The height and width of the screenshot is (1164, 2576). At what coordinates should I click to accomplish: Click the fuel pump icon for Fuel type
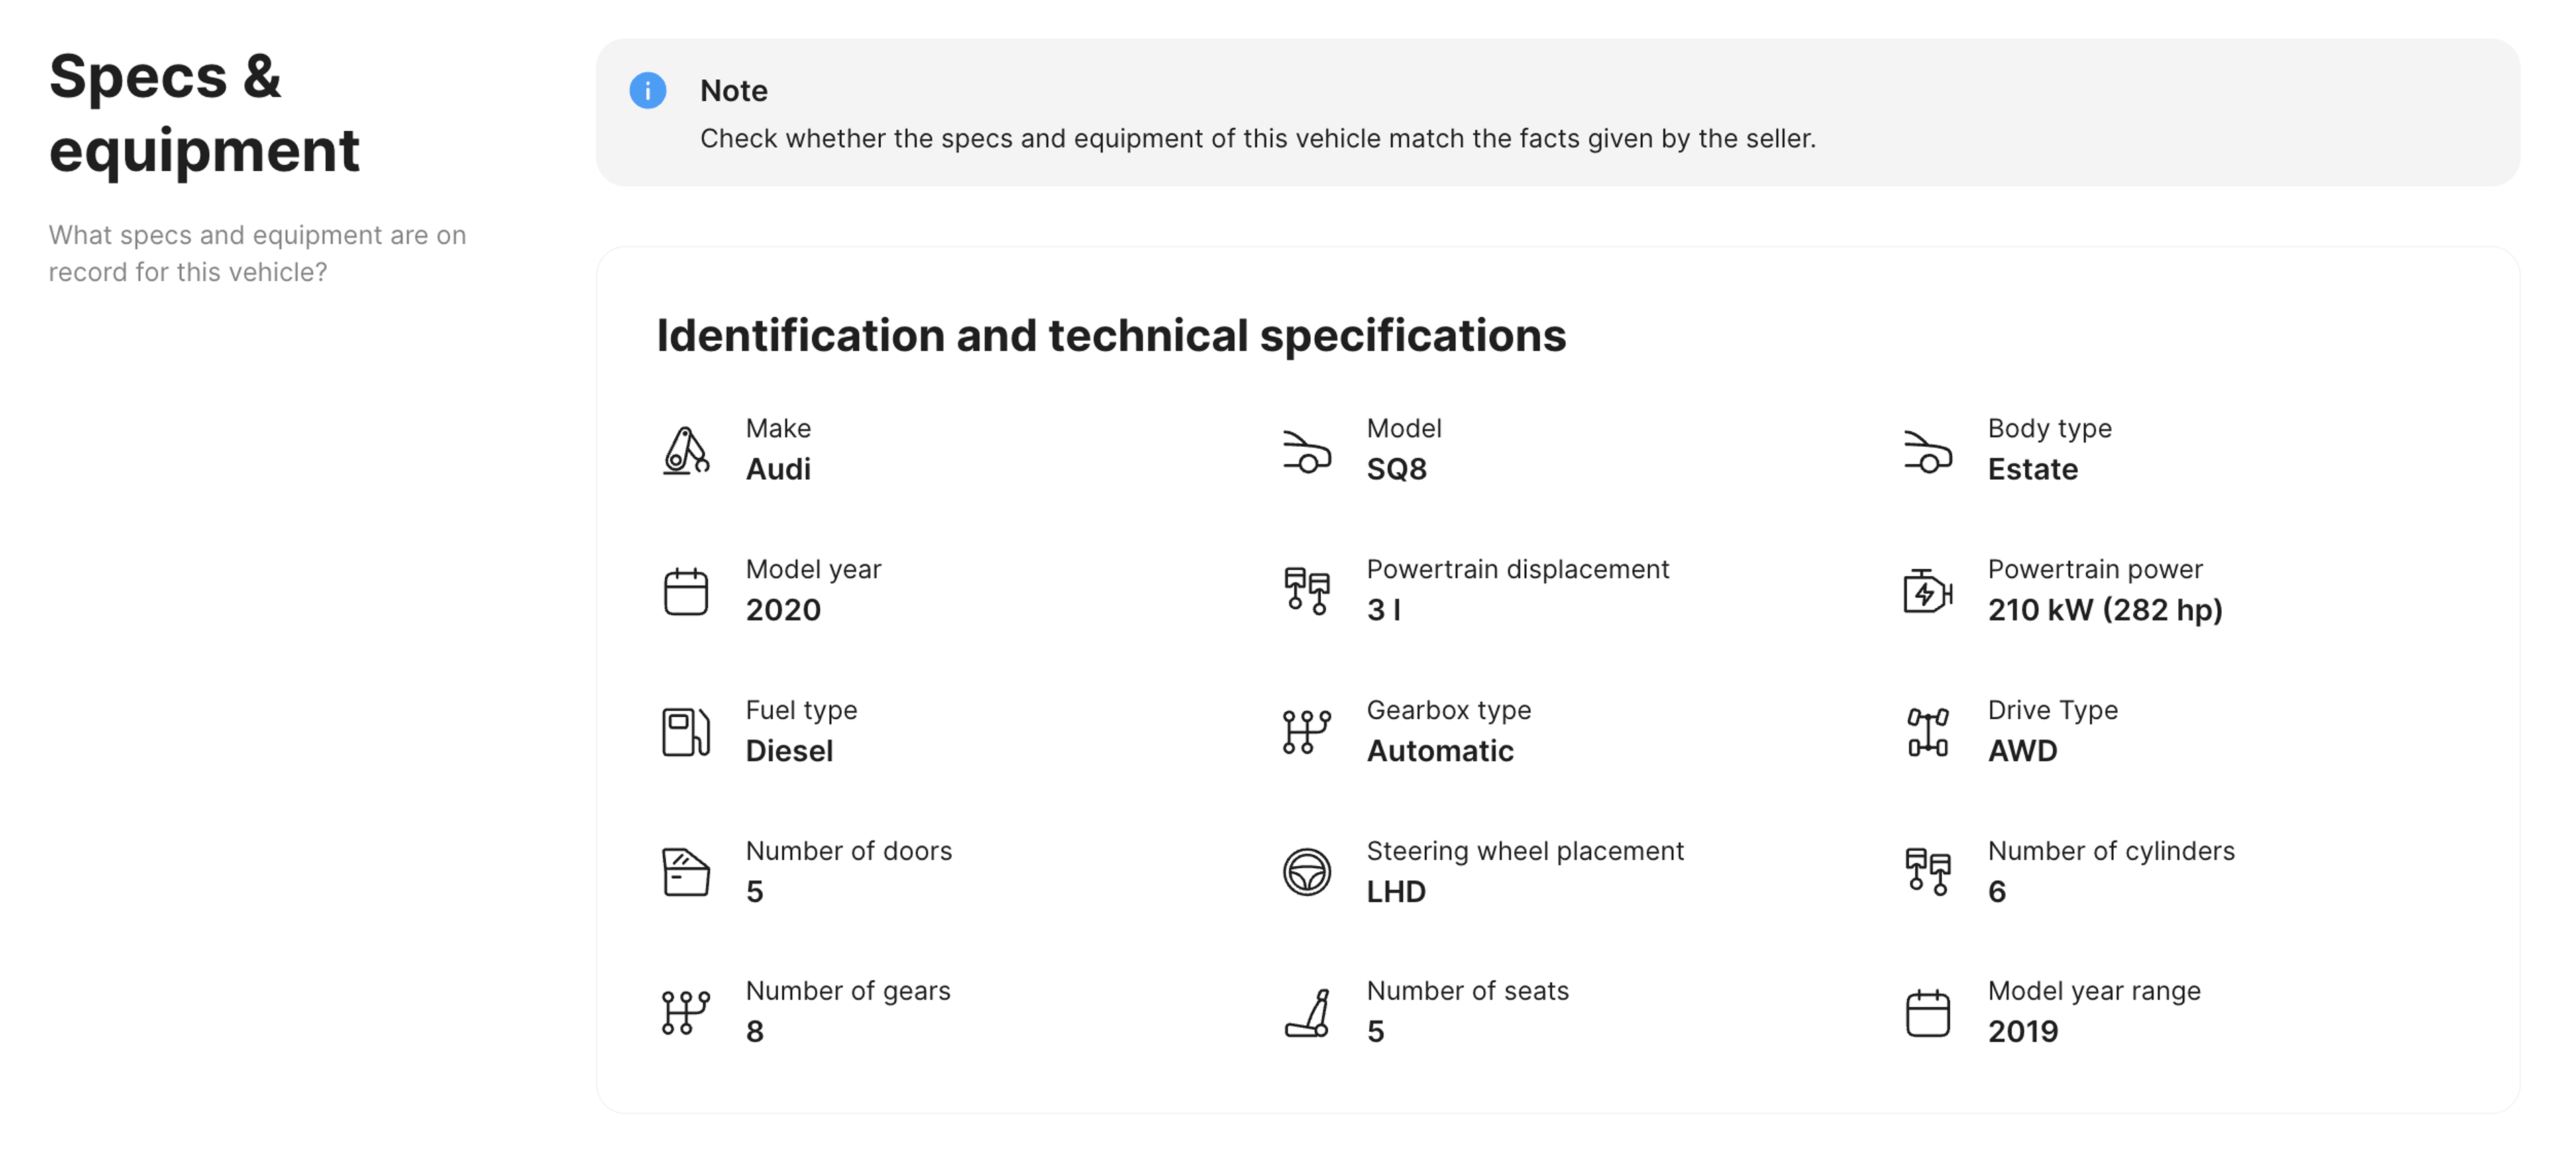(686, 732)
